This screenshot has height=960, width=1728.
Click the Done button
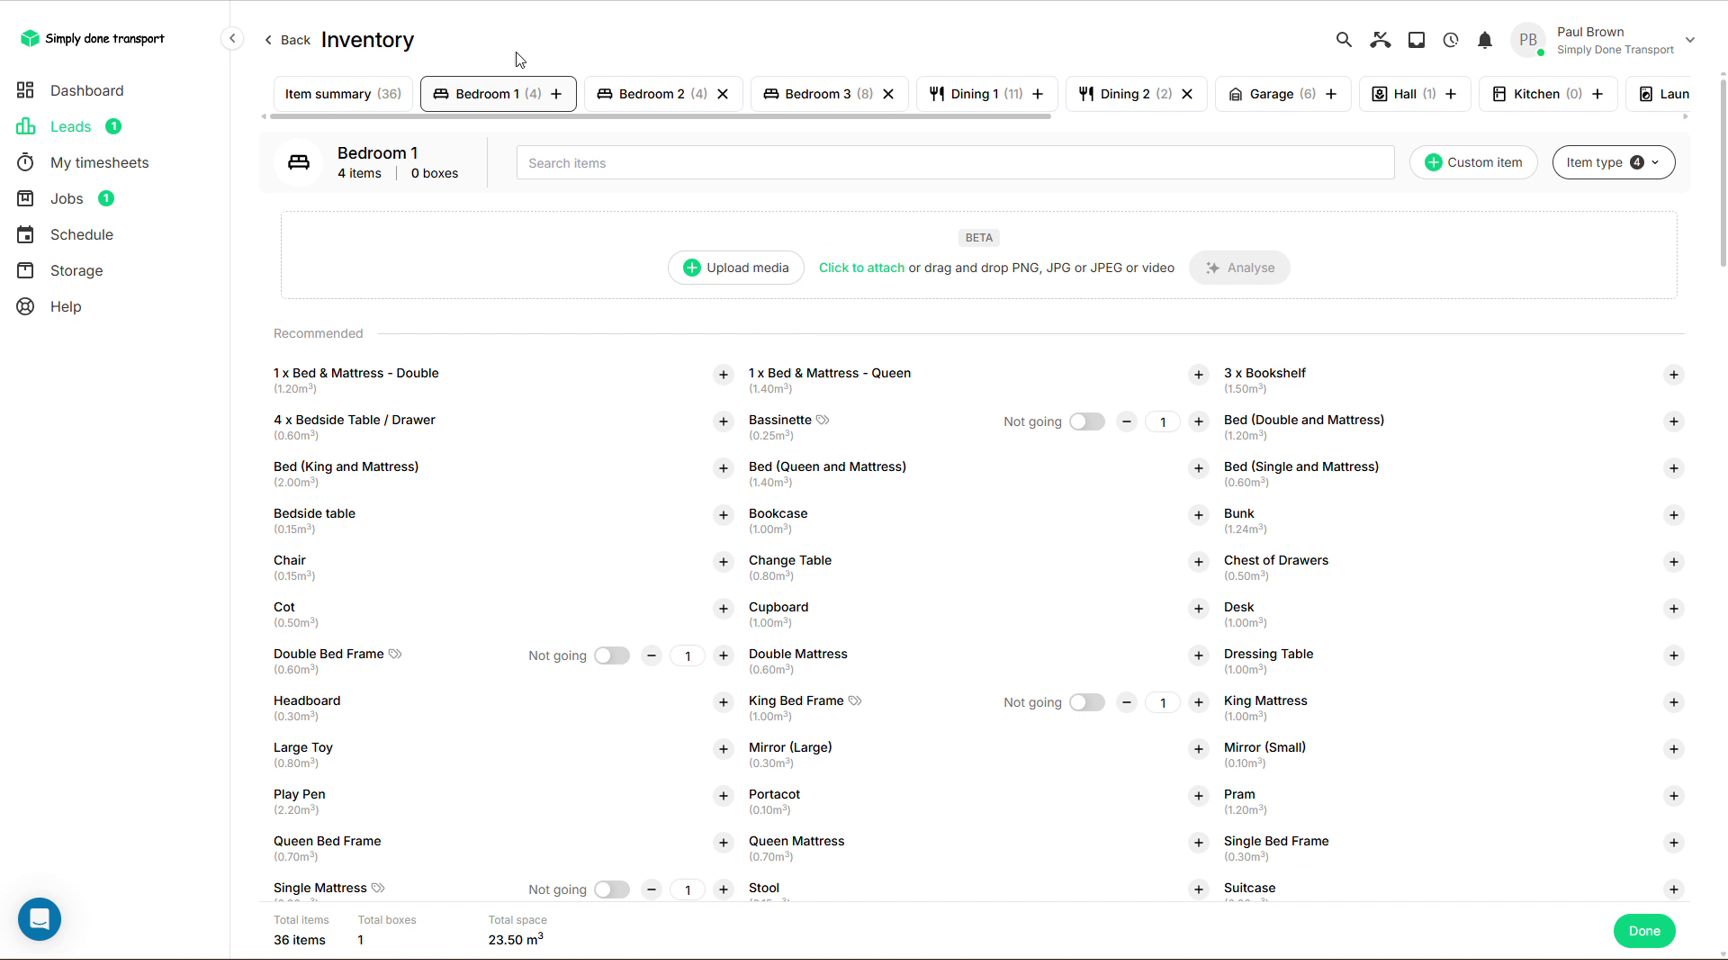coord(1644,931)
